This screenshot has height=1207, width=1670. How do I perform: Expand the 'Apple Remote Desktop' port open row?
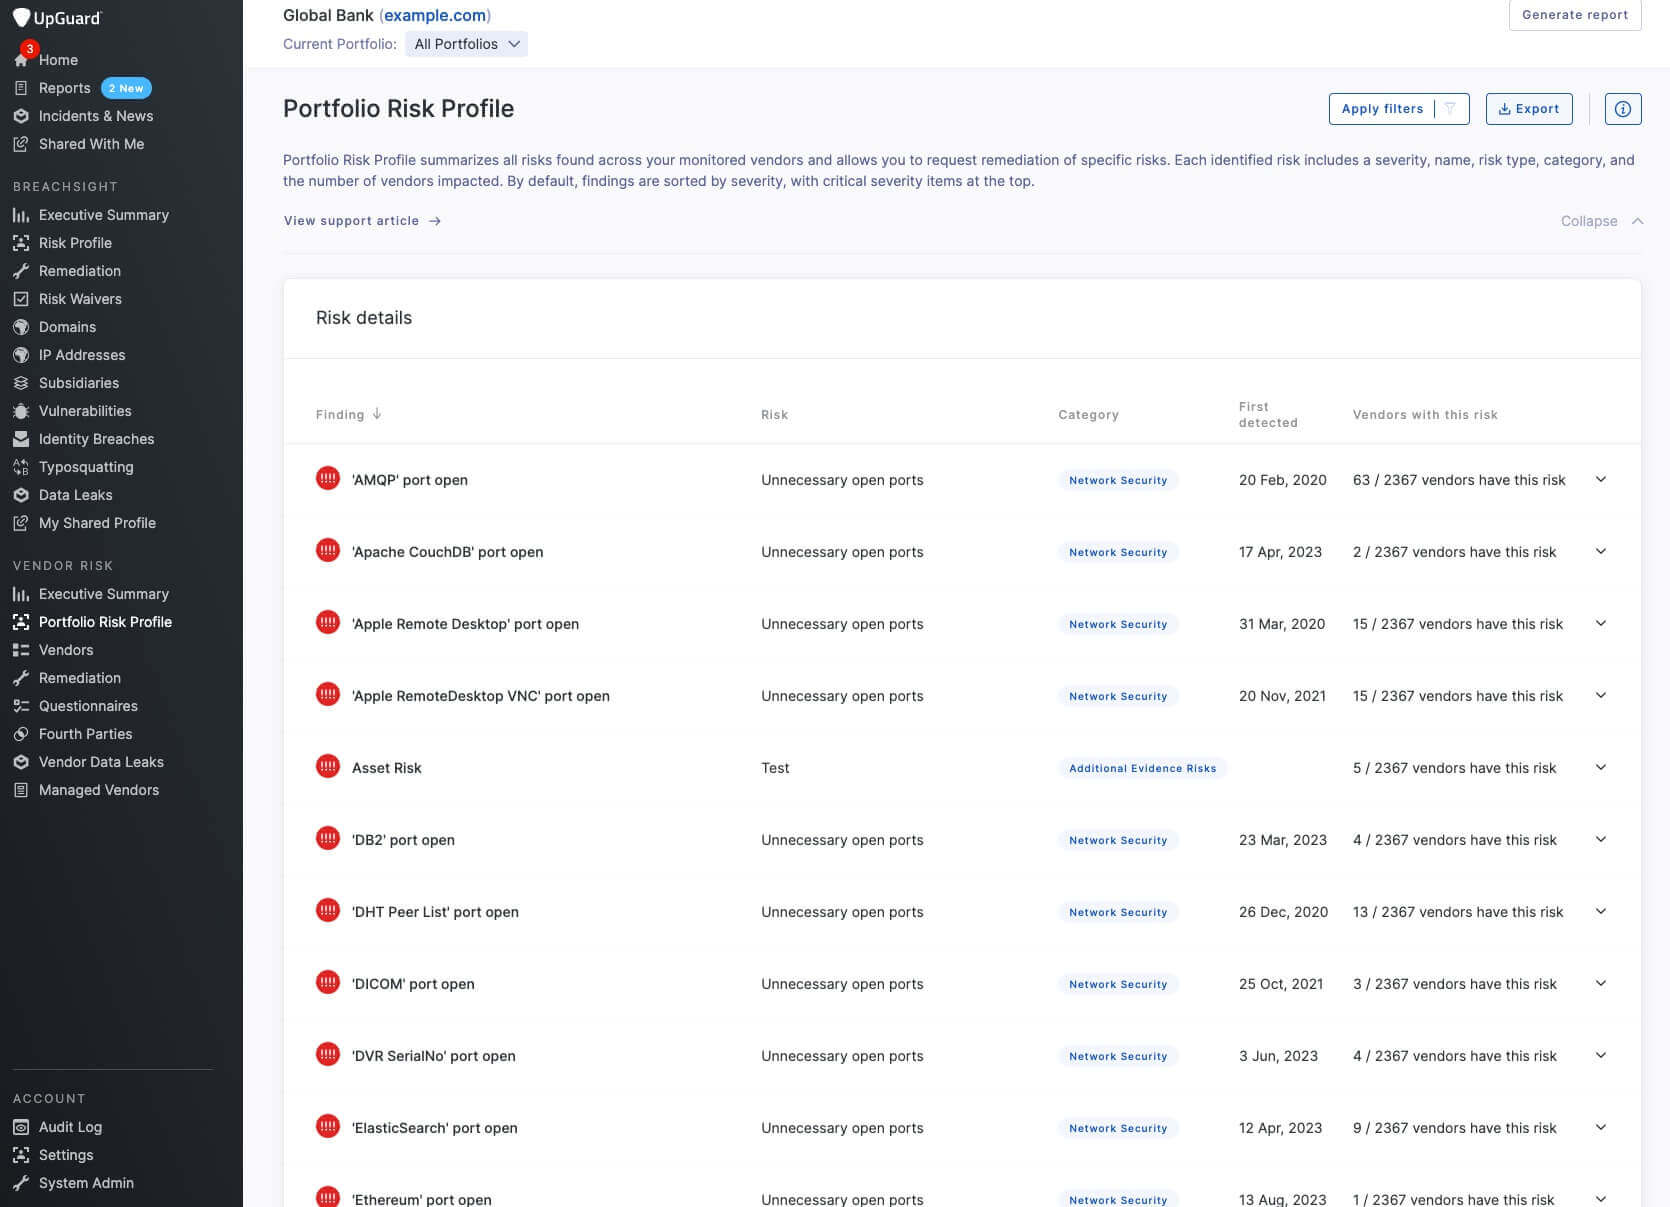point(1601,624)
